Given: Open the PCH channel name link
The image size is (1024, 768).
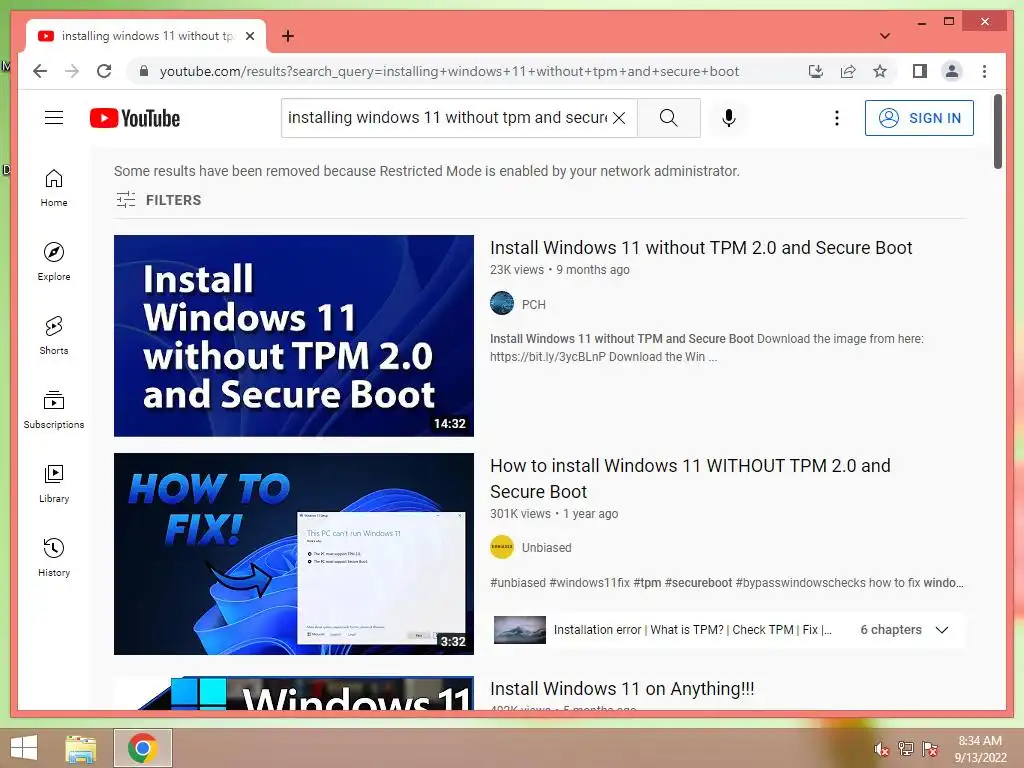Looking at the screenshot, I should pyautogui.click(x=534, y=304).
